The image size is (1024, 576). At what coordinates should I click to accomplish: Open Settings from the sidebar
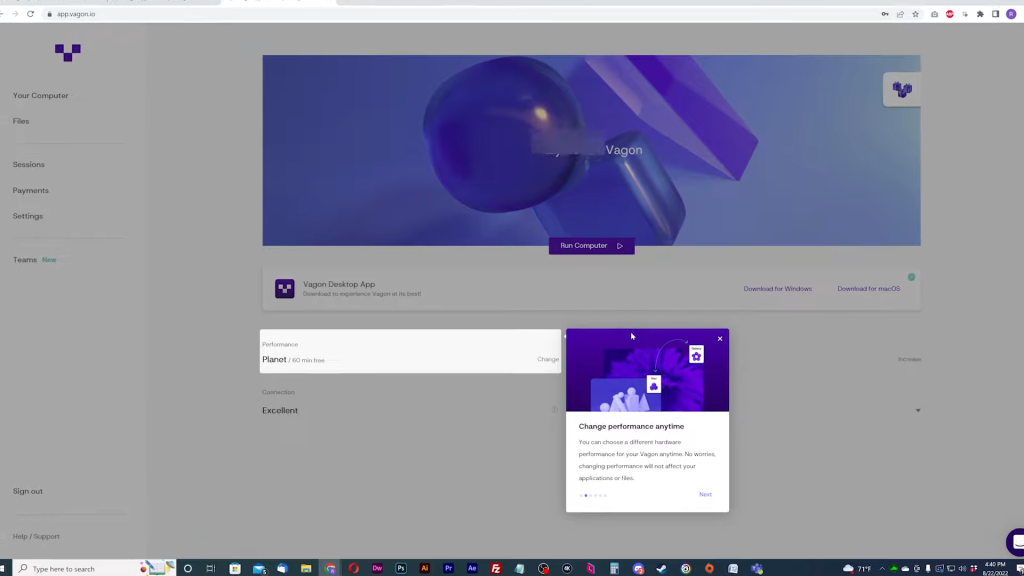coord(27,216)
